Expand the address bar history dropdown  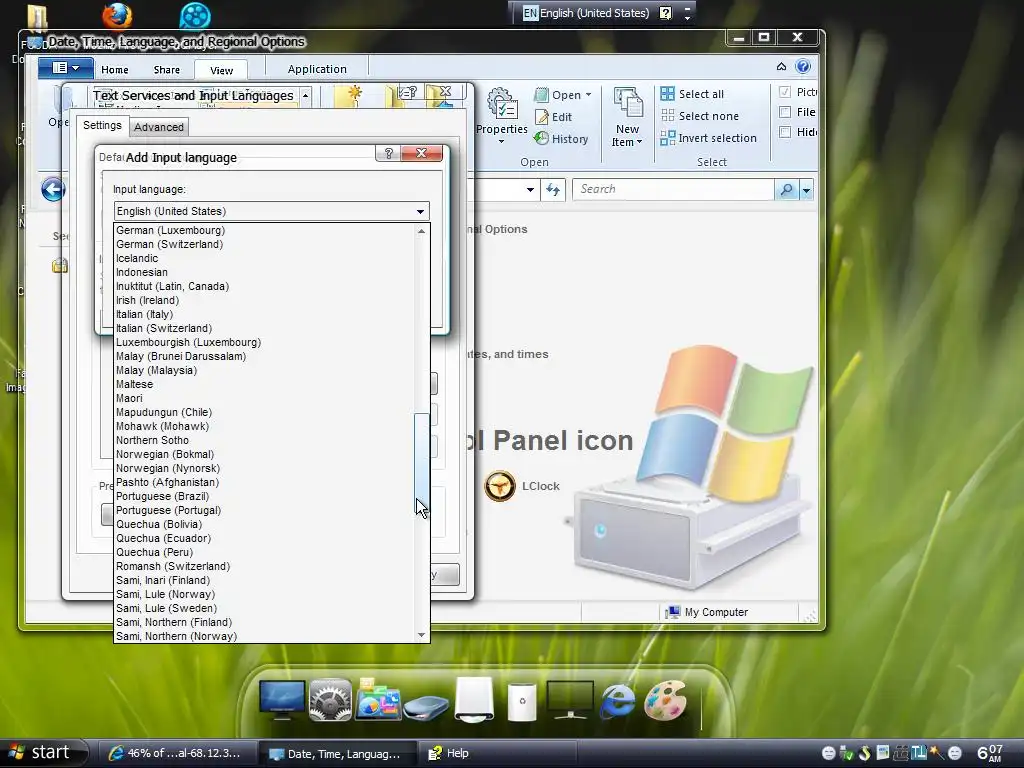click(x=530, y=190)
